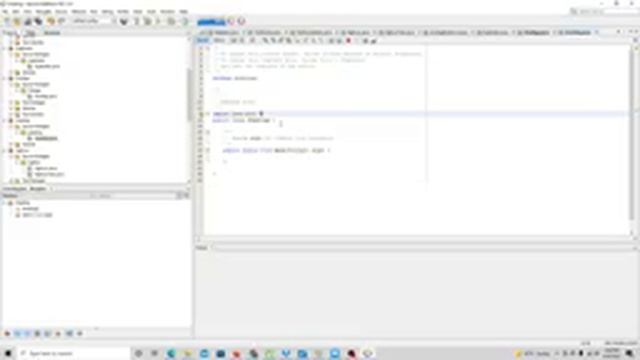This screenshot has height=360, width=640.
Task: Click the New File toolbar icon
Action: [x=7, y=21]
